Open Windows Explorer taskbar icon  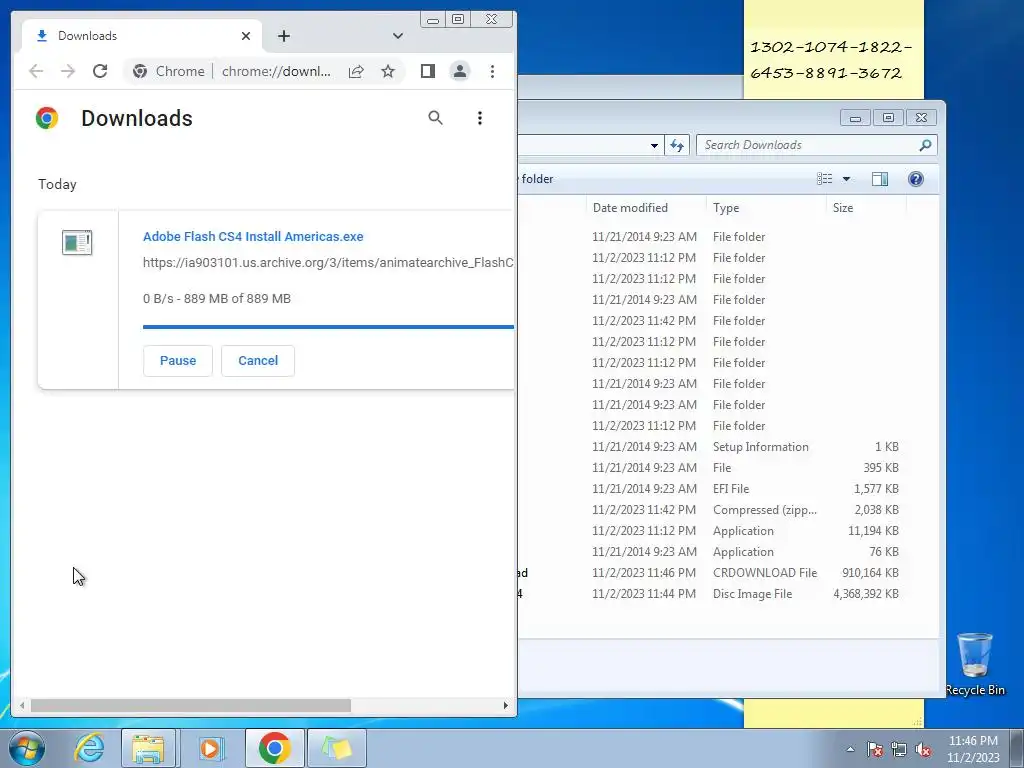[x=148, y=748]
